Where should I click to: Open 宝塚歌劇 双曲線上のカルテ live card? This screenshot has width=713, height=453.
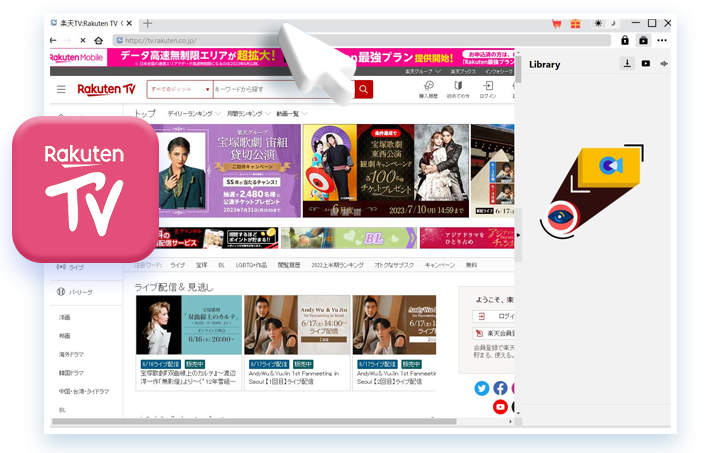[189, 342]
